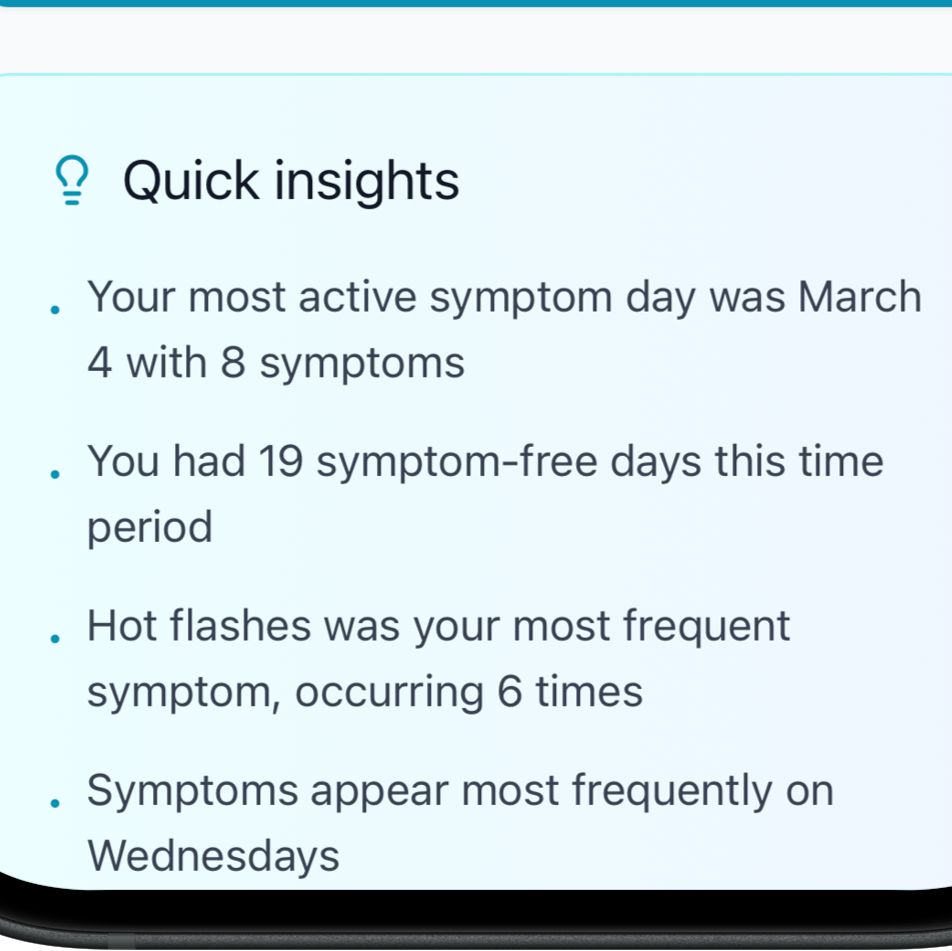Expand details for the Hot flashes insight
Screen dimensions: 952x951
(x=438, y=657)
